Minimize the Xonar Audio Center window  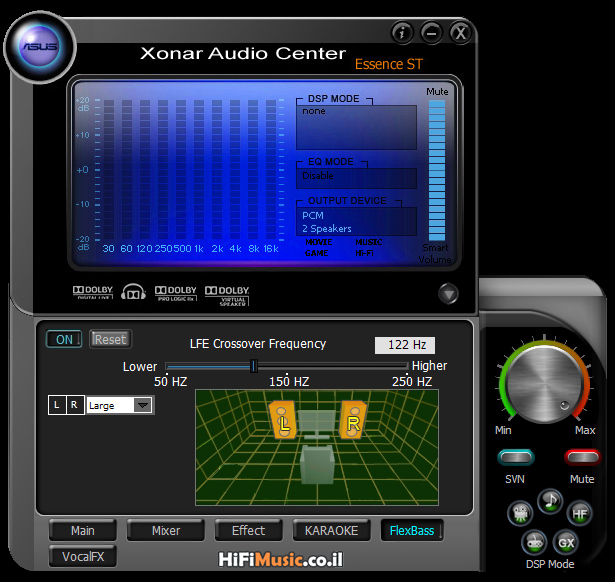point(431,33)
